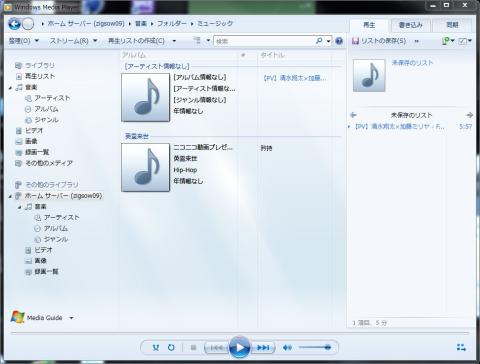This screenshot has width=480, height=364.
Task: Click ミュージック in the breadcrumb path
Action: tap(215, 23)
